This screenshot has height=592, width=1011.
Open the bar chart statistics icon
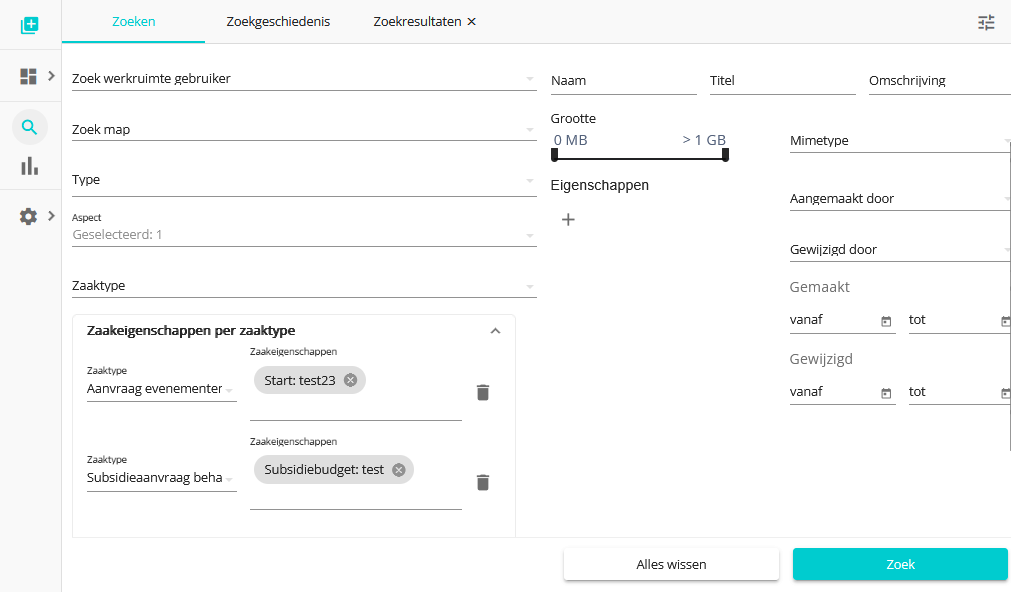30,166
